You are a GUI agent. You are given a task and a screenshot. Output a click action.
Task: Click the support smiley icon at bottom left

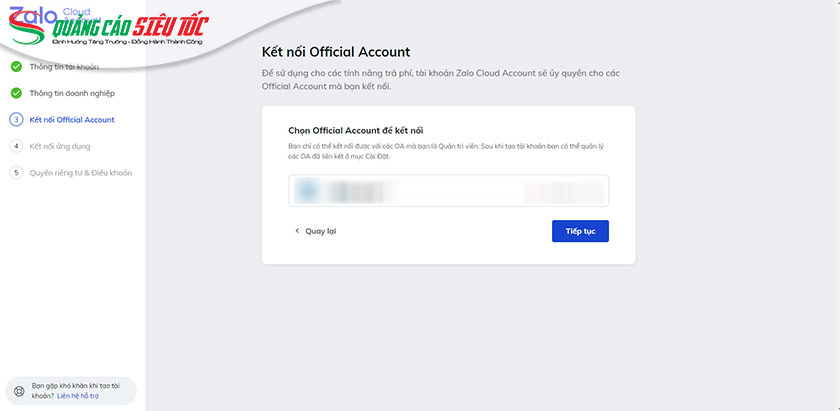pyautogui.click(x=19, y=390)
